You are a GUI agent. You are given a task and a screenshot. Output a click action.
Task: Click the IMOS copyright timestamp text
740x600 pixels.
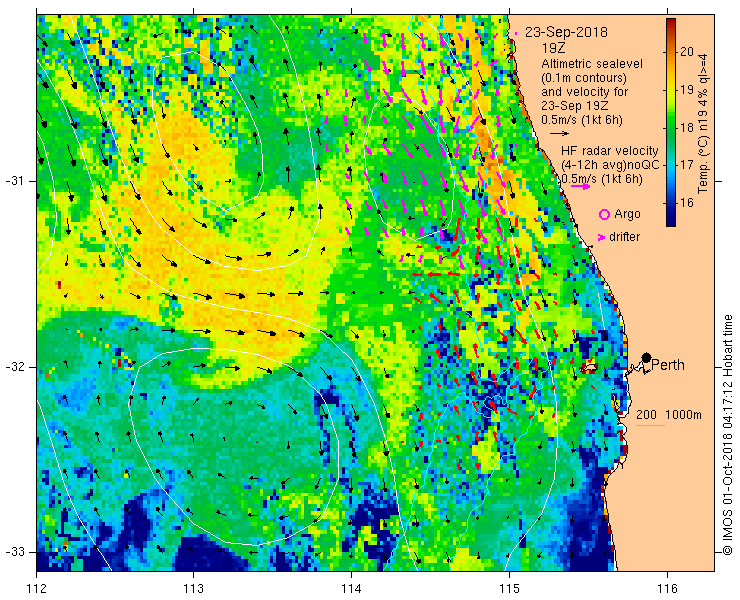[727, 435]
